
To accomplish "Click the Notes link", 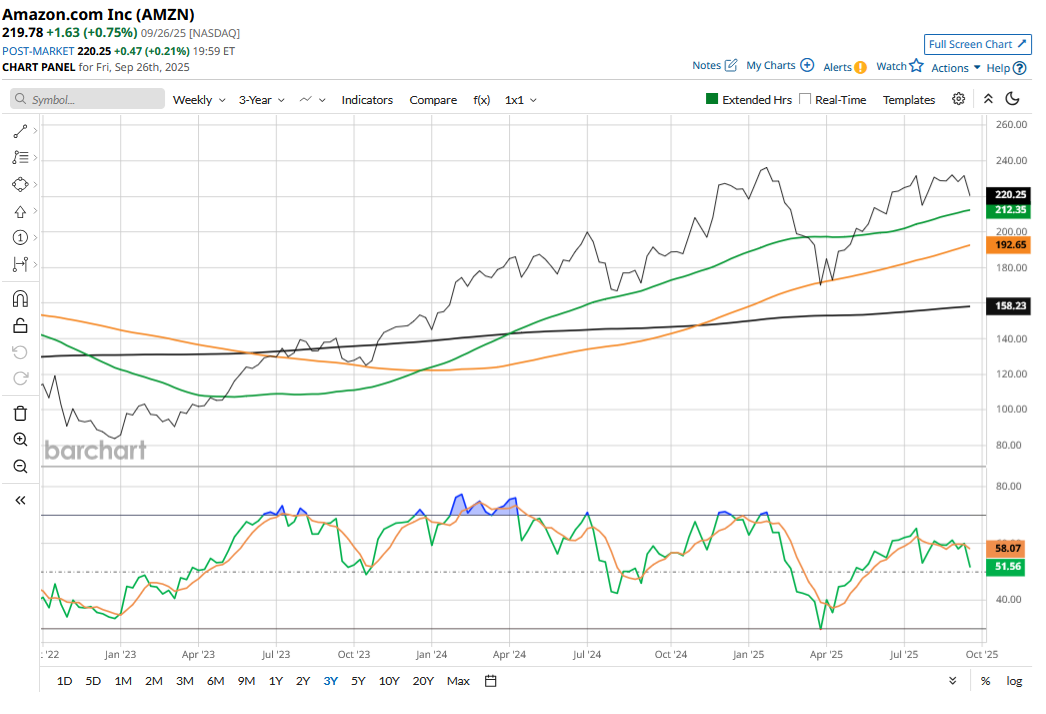I will tap(706, 65).
